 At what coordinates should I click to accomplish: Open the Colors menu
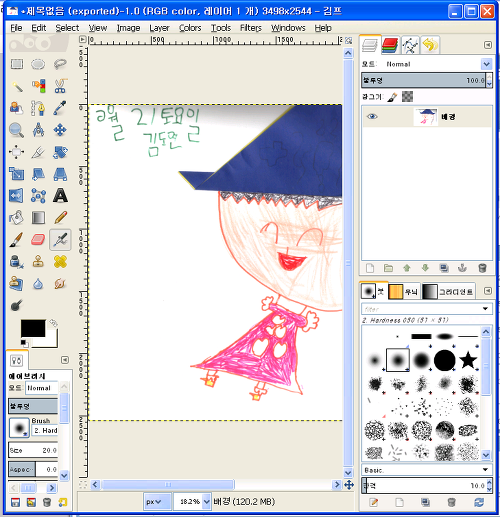(x=190, y=28)
